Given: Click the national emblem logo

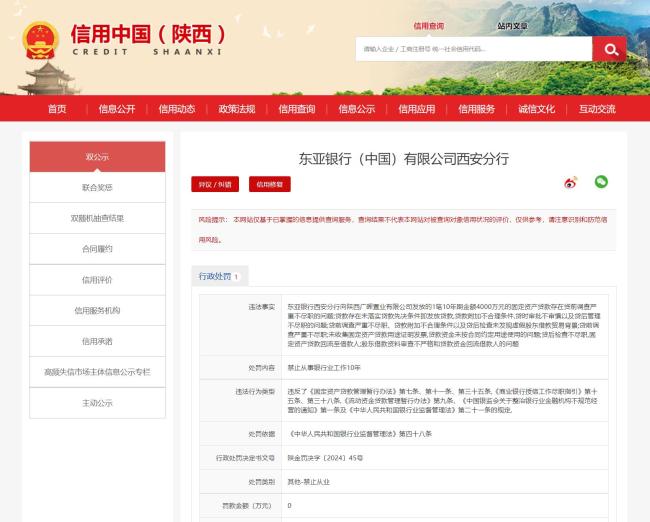Looking at the screenshot, I should coord(40,41).
